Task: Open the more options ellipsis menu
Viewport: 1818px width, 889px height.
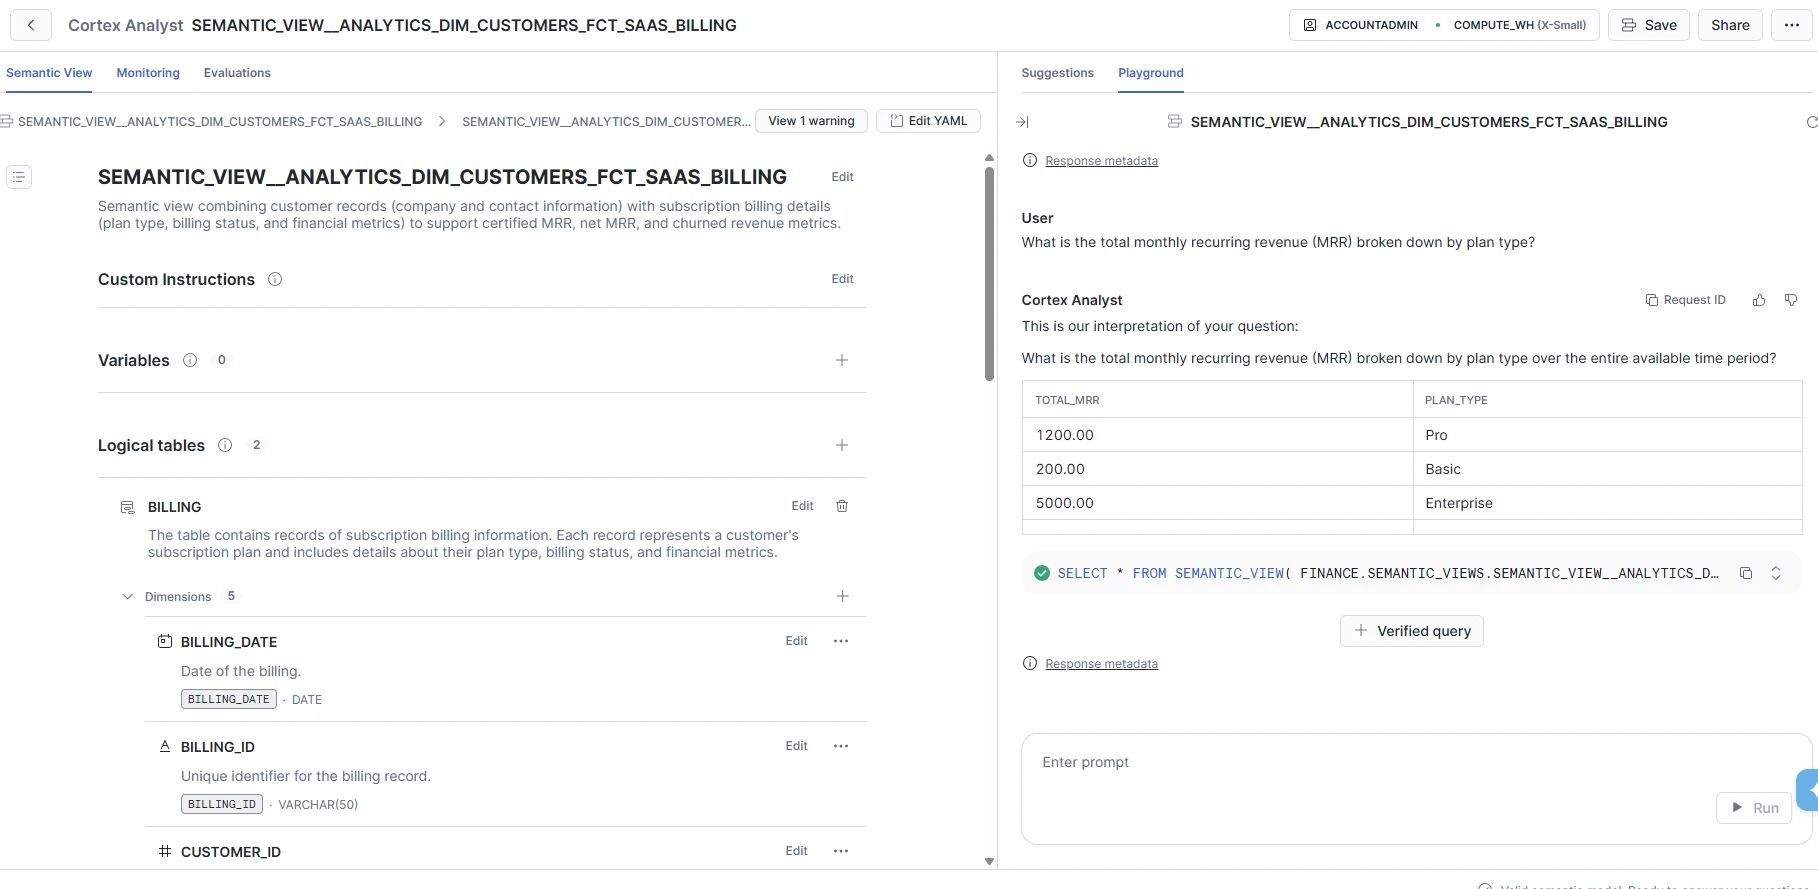Action: coord(1791,25)
